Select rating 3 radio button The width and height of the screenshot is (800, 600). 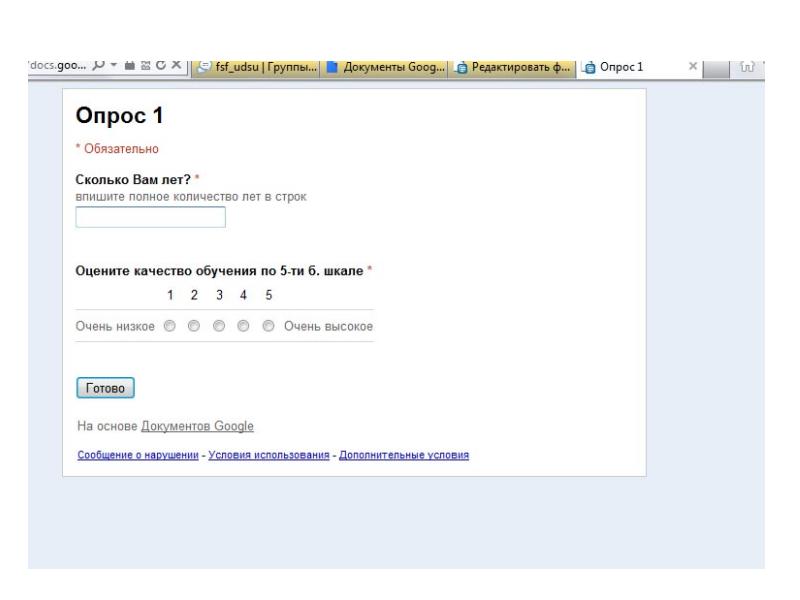point(219,326)
